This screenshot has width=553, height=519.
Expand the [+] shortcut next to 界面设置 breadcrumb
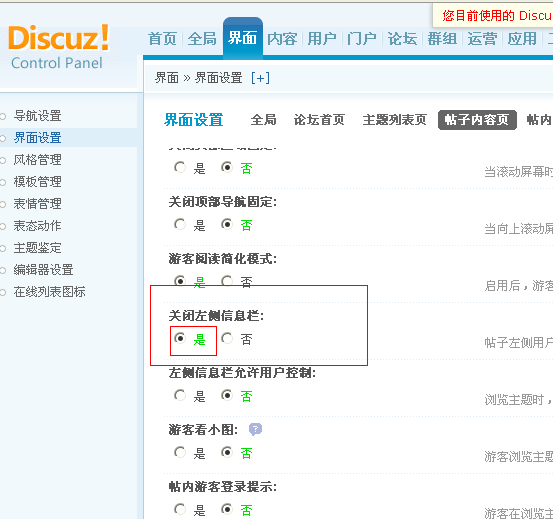pos(260,78)
